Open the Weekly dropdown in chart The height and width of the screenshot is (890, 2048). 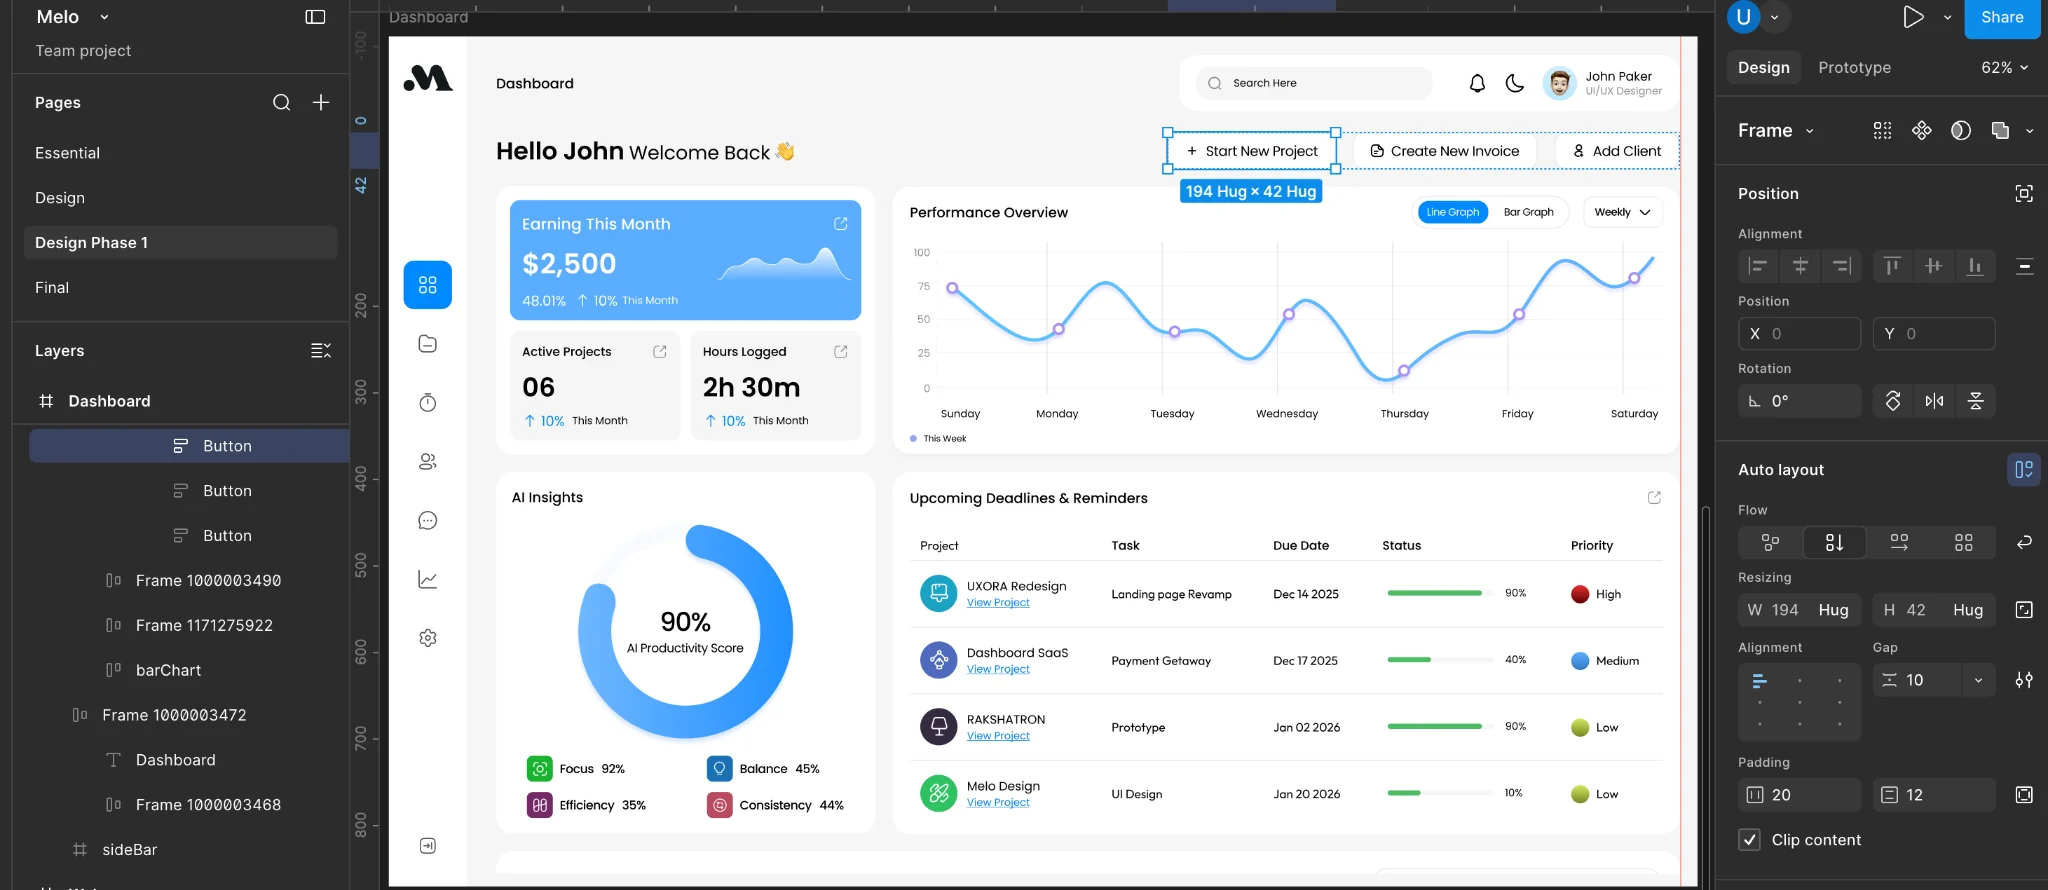[1623, 212]
